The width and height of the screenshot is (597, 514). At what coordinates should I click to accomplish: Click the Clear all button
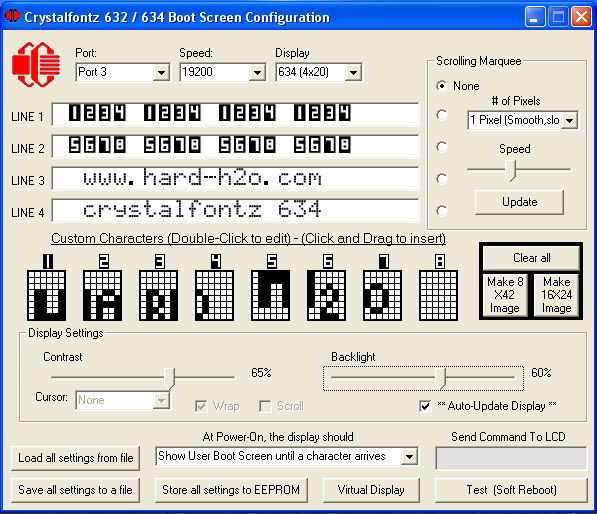click(x=531, y=258)
